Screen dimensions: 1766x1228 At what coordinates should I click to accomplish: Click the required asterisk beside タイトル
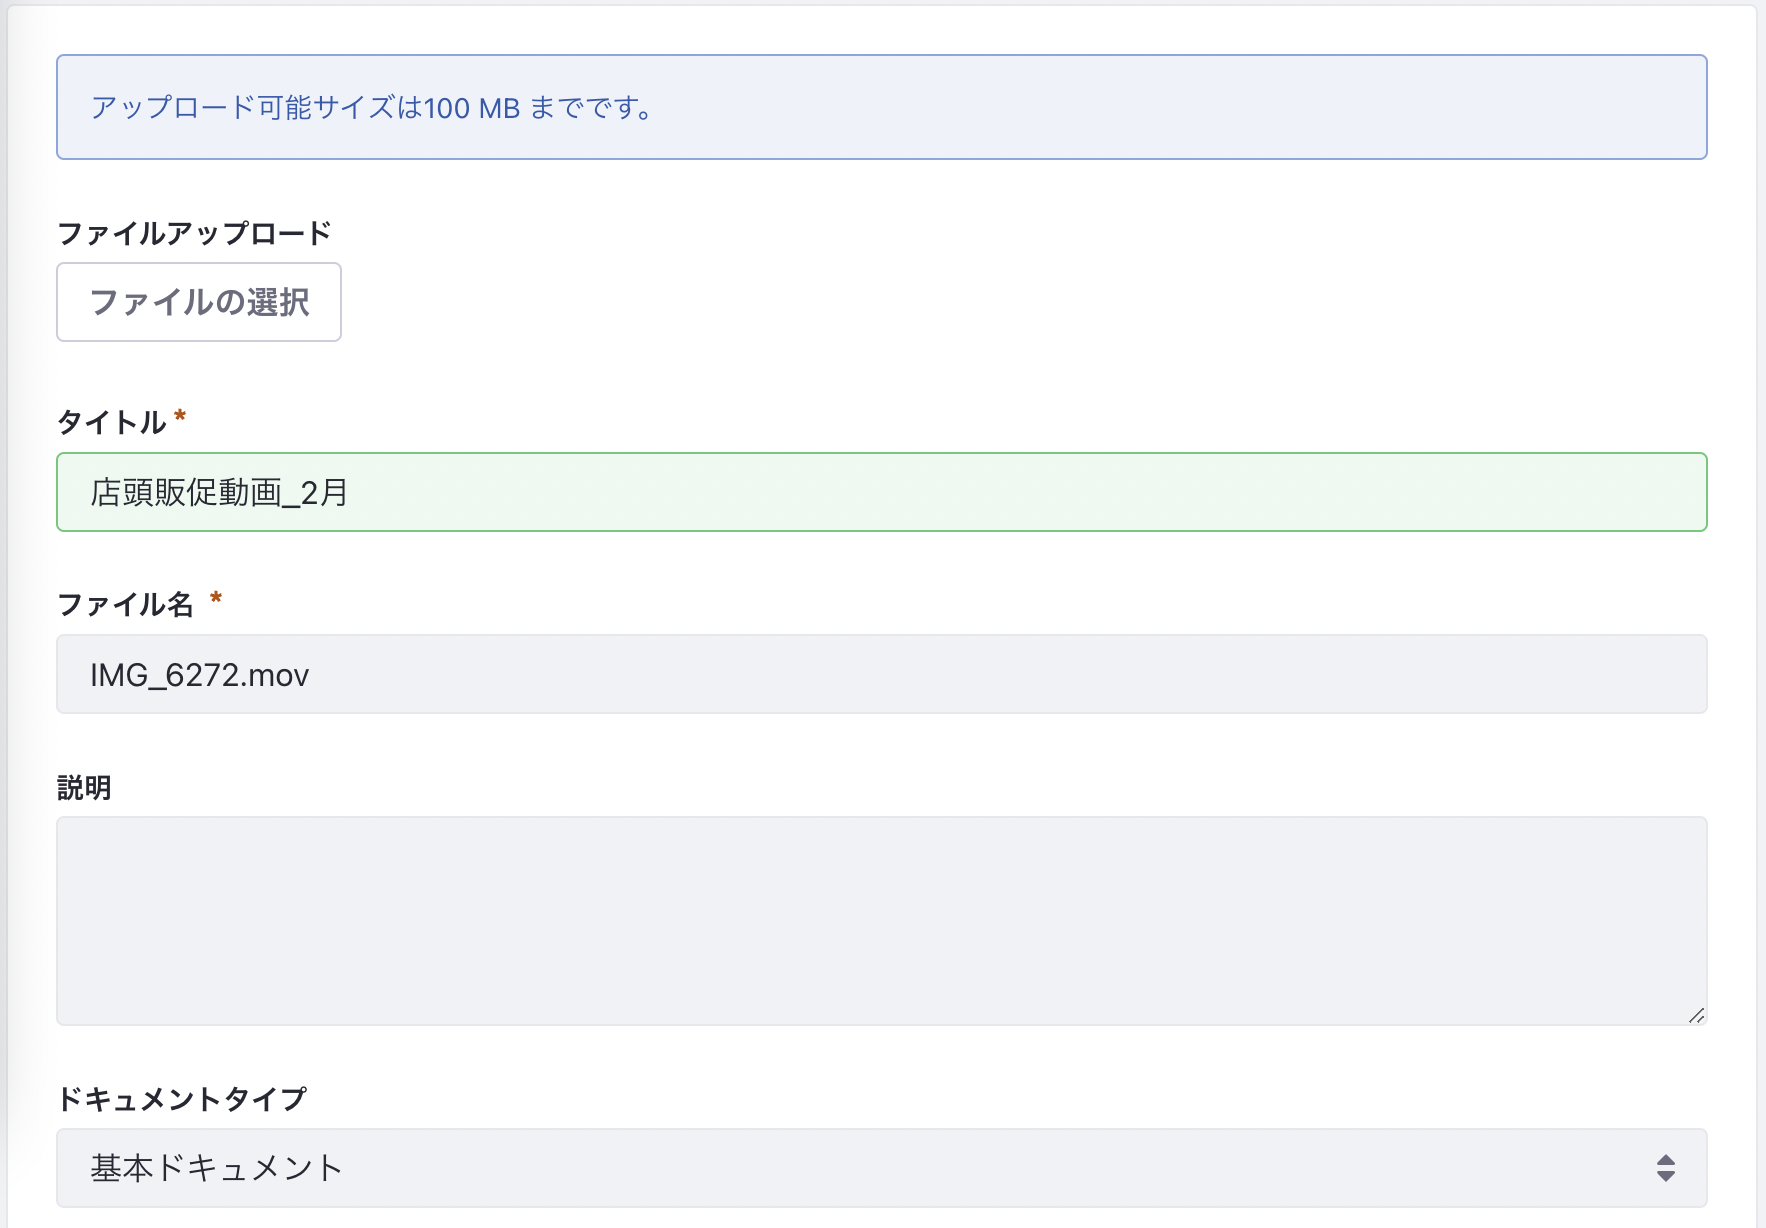coord(180,417)
